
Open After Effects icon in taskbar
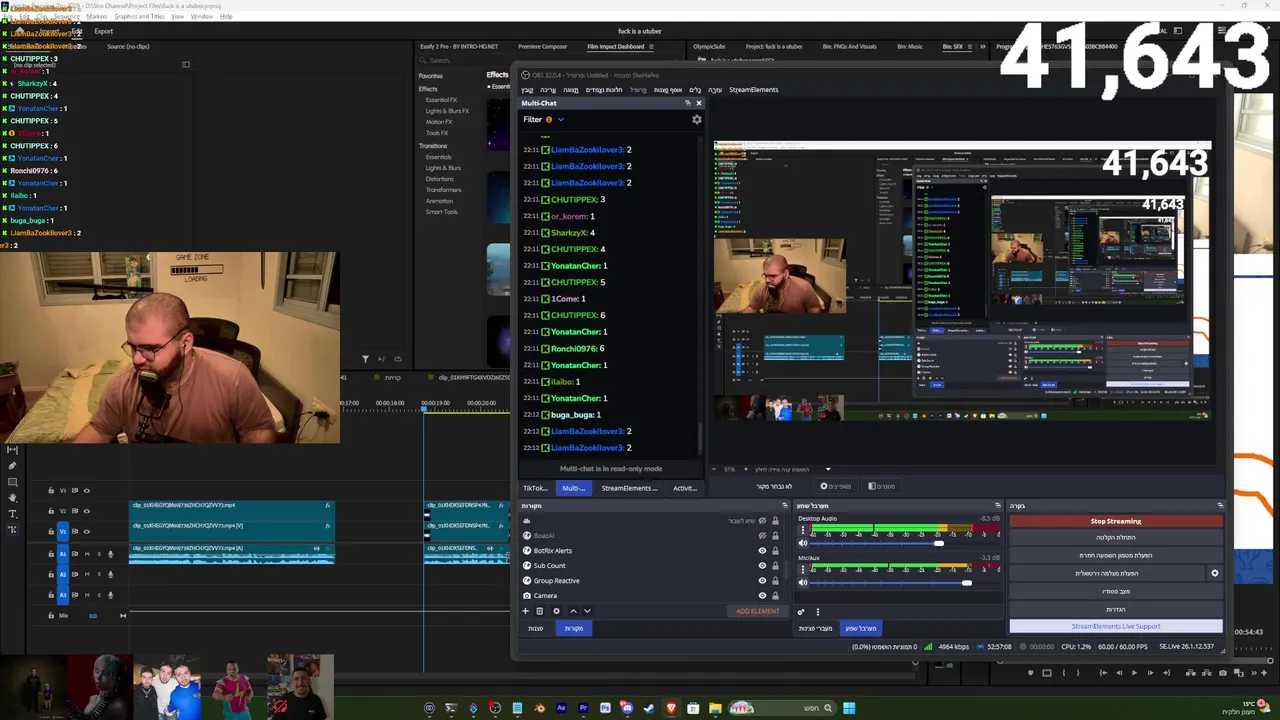(561, 708)
